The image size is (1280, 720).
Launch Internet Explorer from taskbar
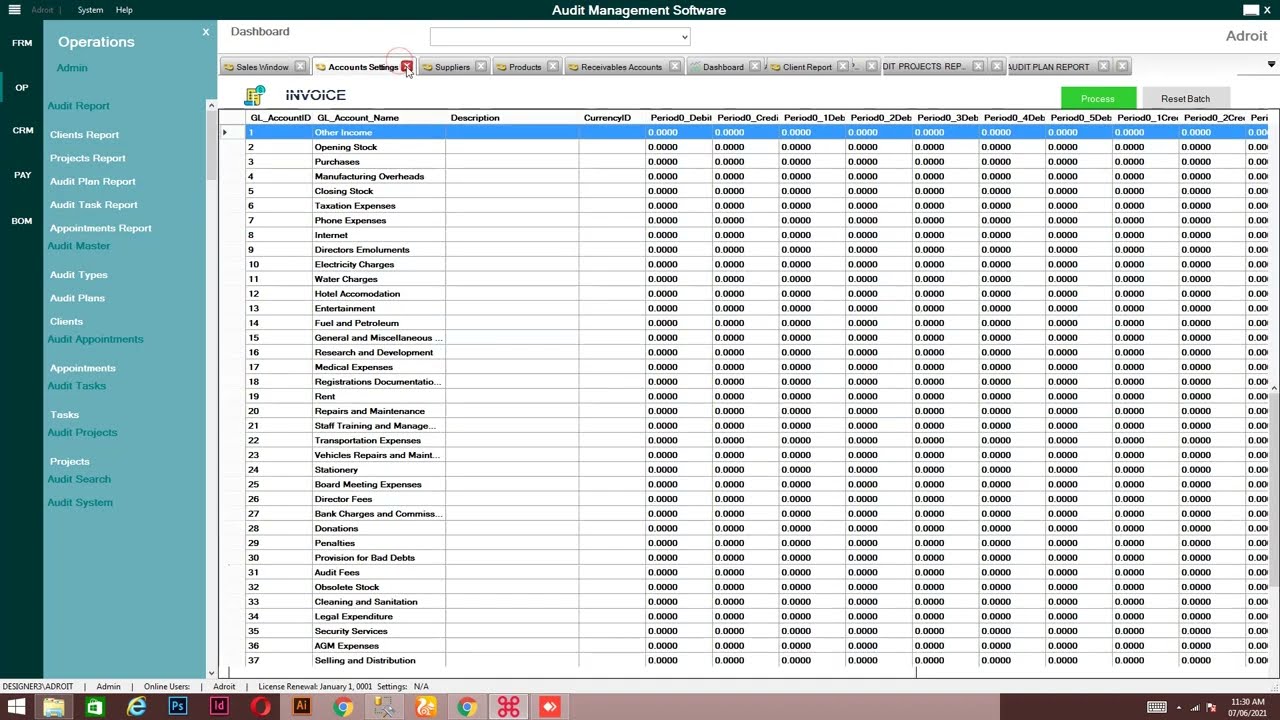pyautogui.click(x=136, y=707)
